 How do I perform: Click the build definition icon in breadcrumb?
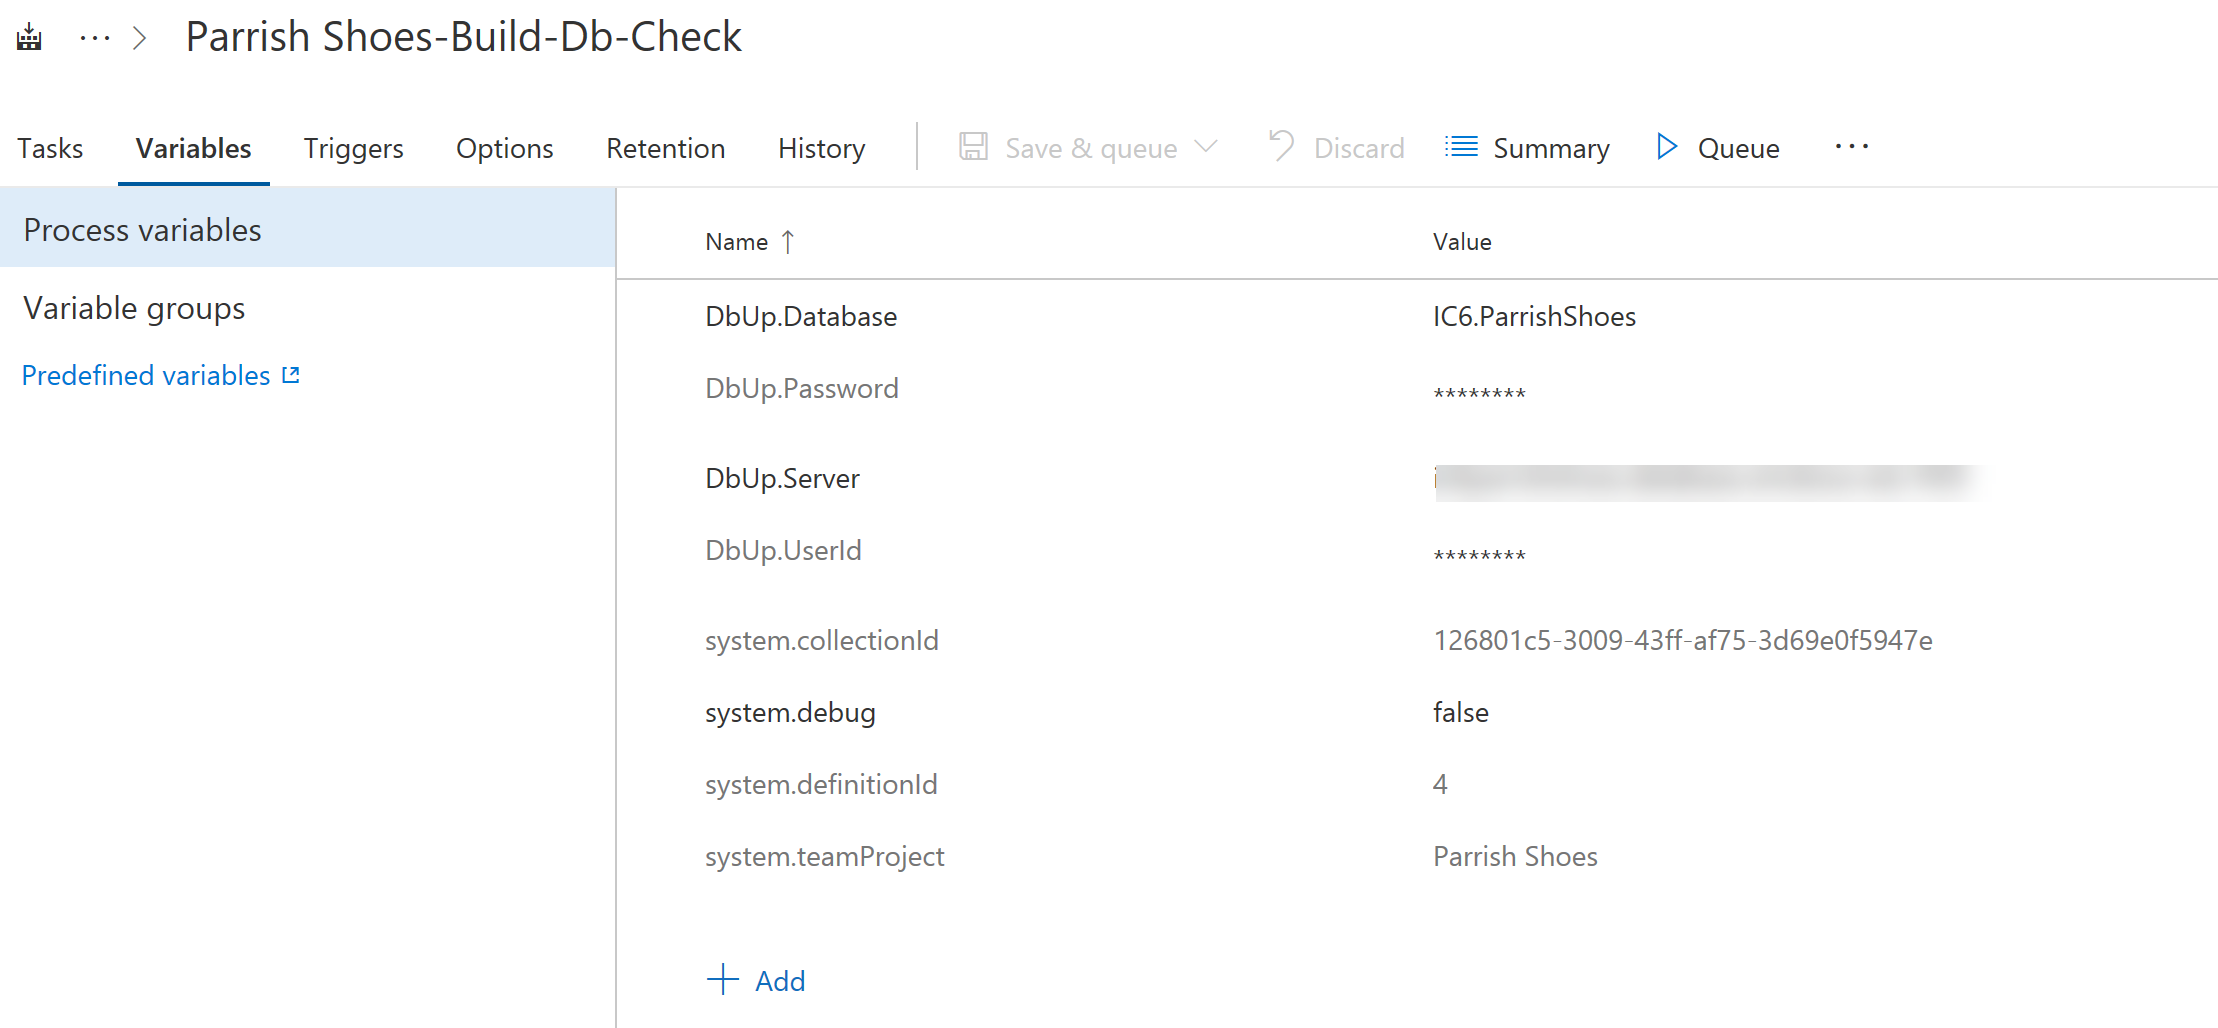pyautogui.click(x=29, y=38)
